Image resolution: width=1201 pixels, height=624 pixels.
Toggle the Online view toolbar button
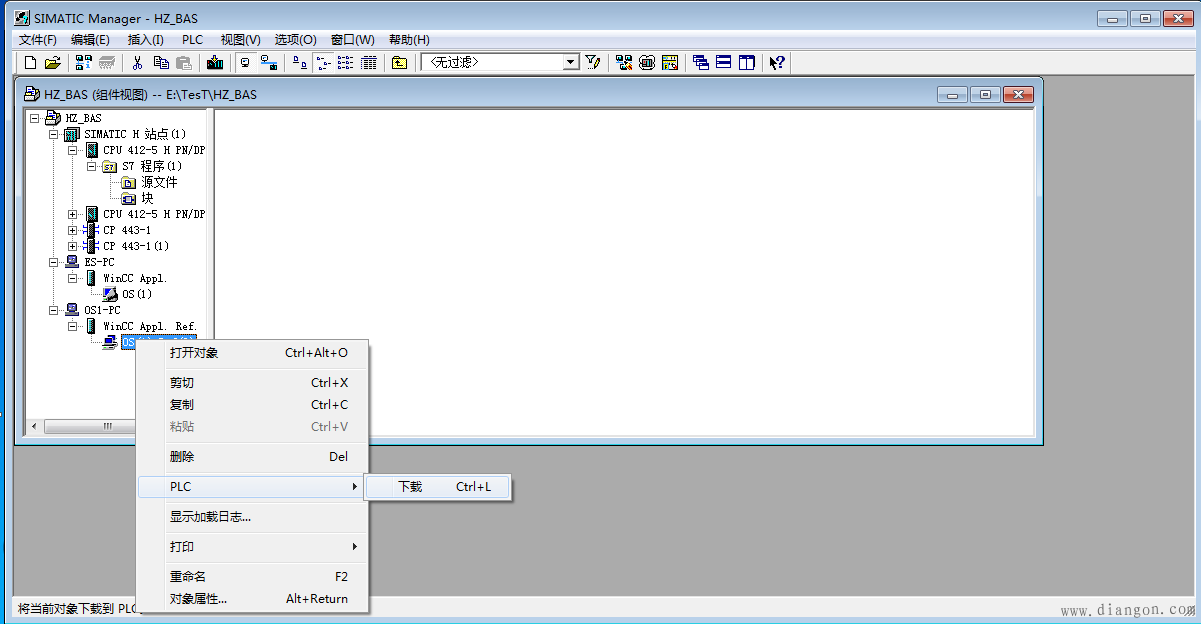268,62
